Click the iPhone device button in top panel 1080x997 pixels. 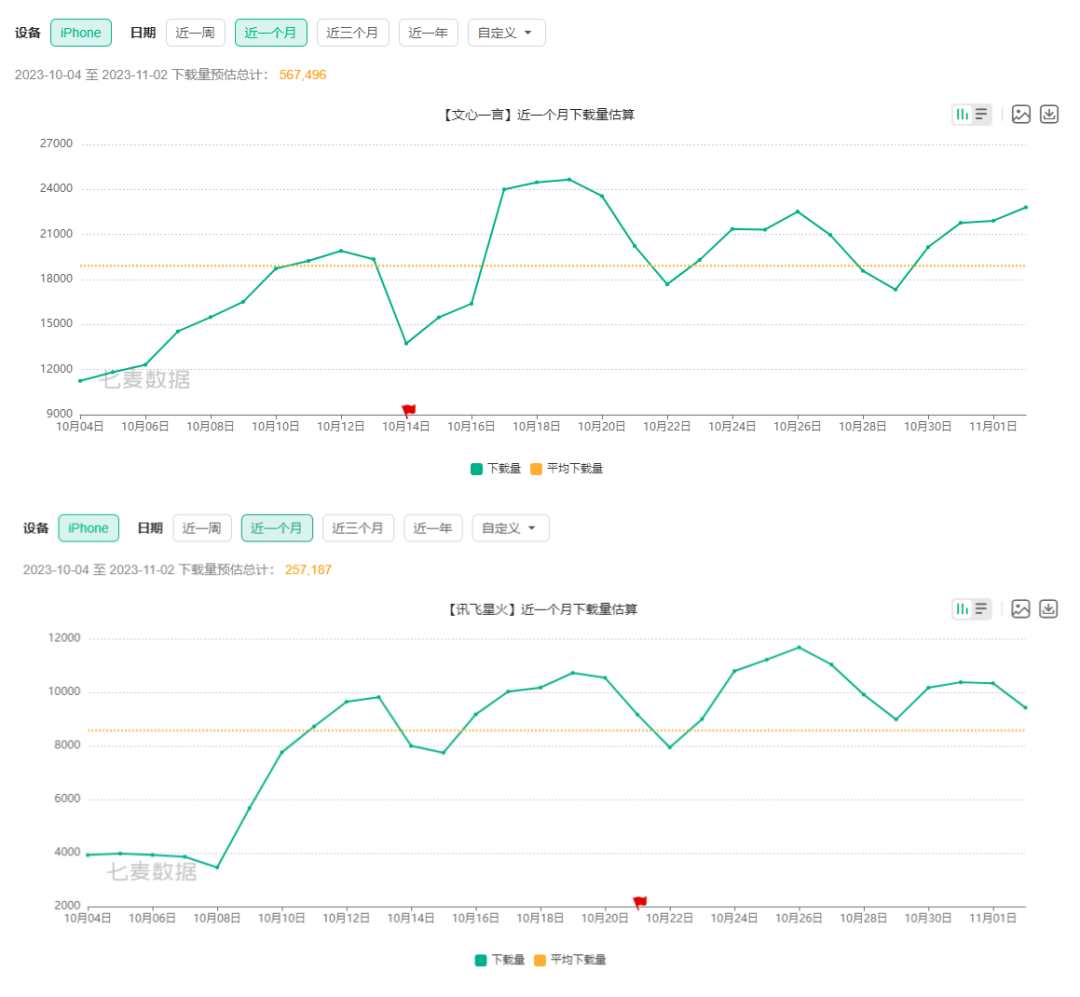coord(81,33)
